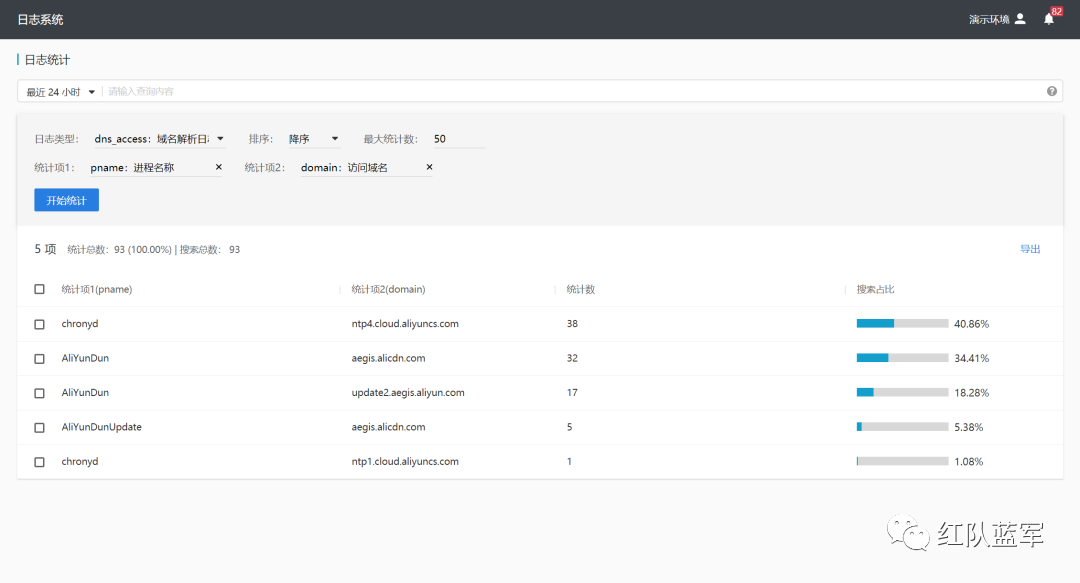Click the 统计项1(pname) column header
The width and height of the screenshot is (1080, 583).
pyautogui.click(x=96, y=289)
